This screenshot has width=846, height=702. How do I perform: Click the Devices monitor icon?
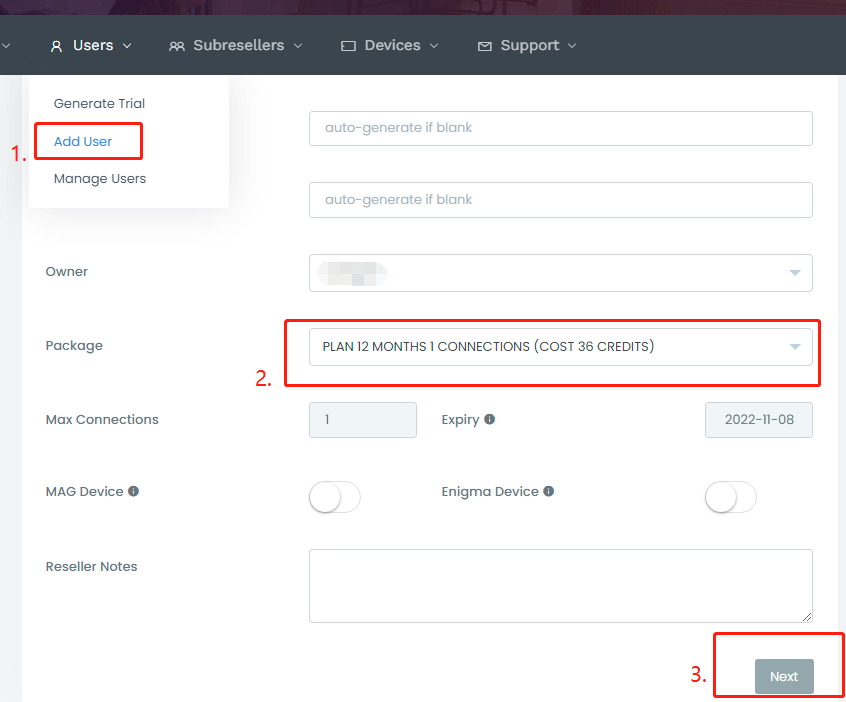[348, 46]
